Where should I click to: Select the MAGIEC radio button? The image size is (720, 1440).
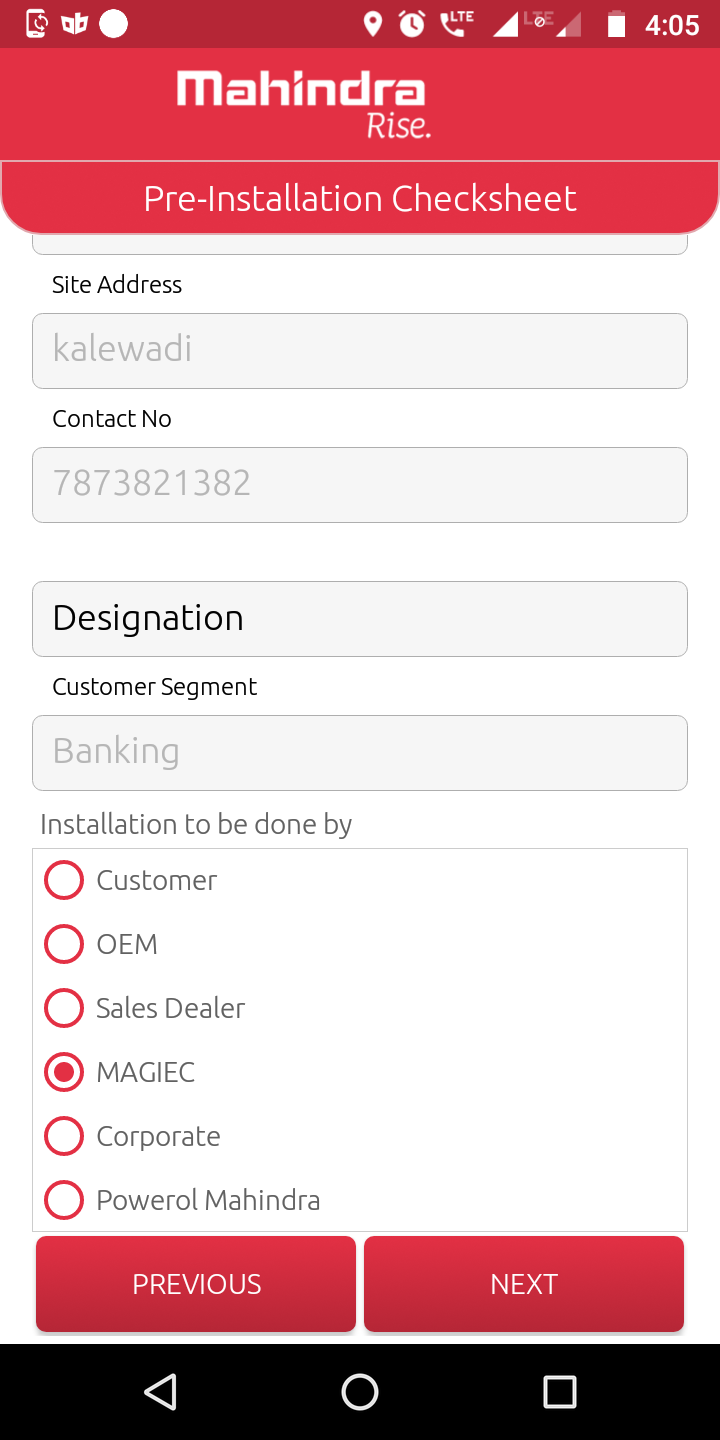click(64, 1072)
